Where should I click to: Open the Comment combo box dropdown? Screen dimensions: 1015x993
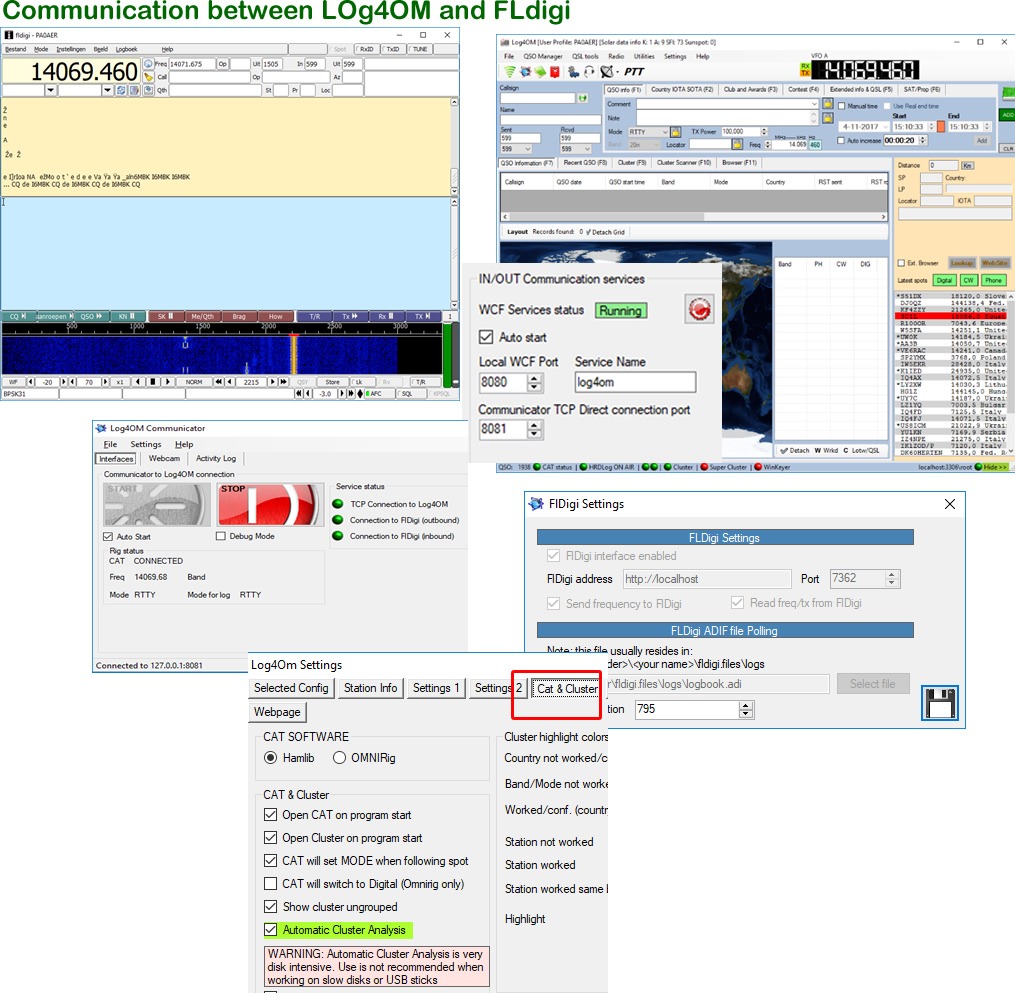click(814, 104)
